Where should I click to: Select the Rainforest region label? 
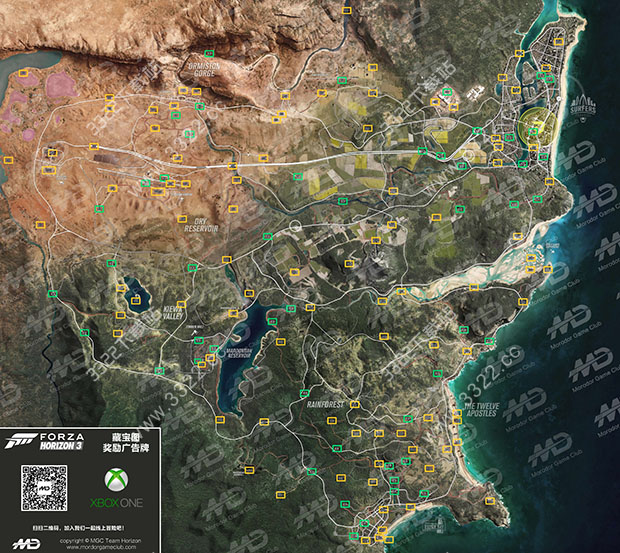coord(325,405)
